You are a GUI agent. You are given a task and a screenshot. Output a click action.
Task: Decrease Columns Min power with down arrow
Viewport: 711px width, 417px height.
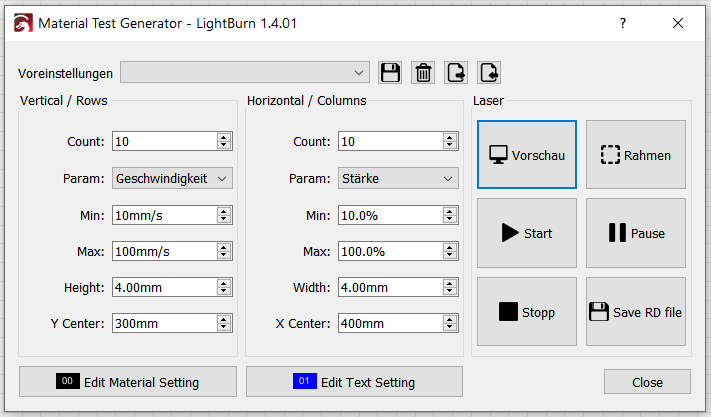[449, 219]
